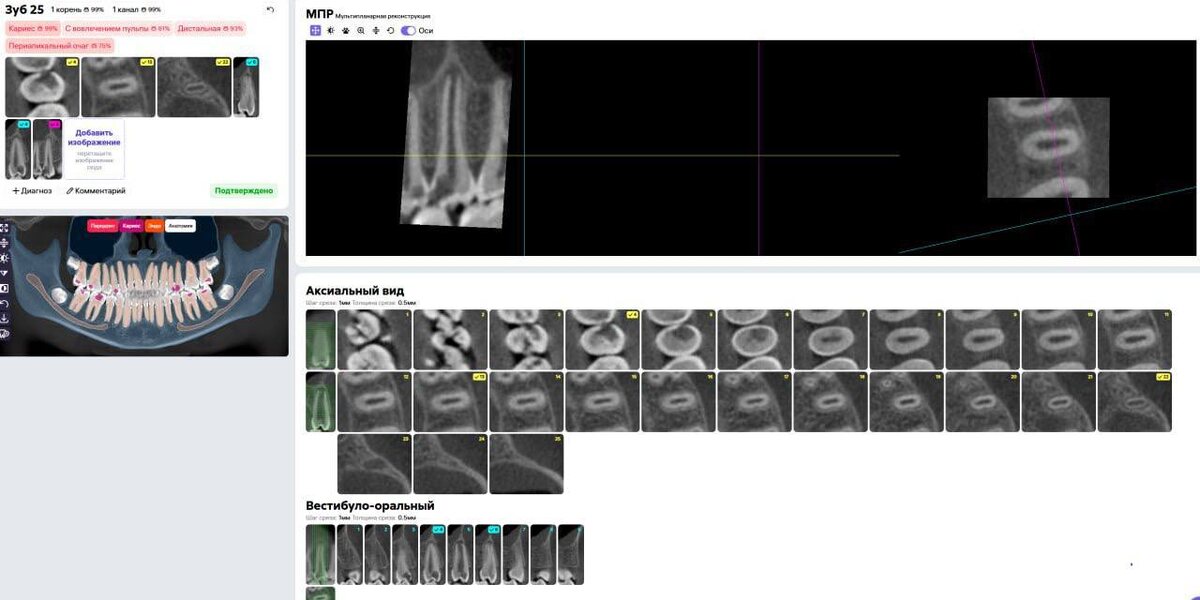Select axial view slice 8 thumbnail
Screen dimensions: 1200x600
click(x=907, y=340)
